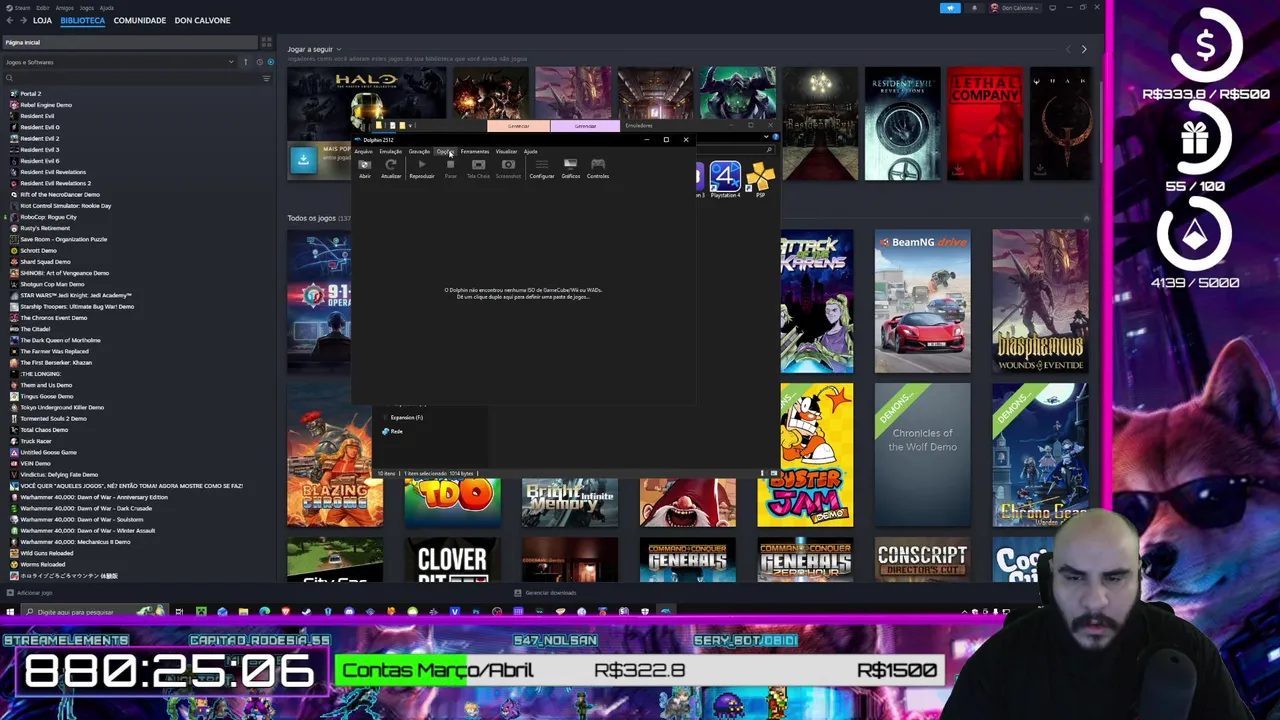Select Worms Reloaded in library list
1280x720 pixels.
pos(42,564)
